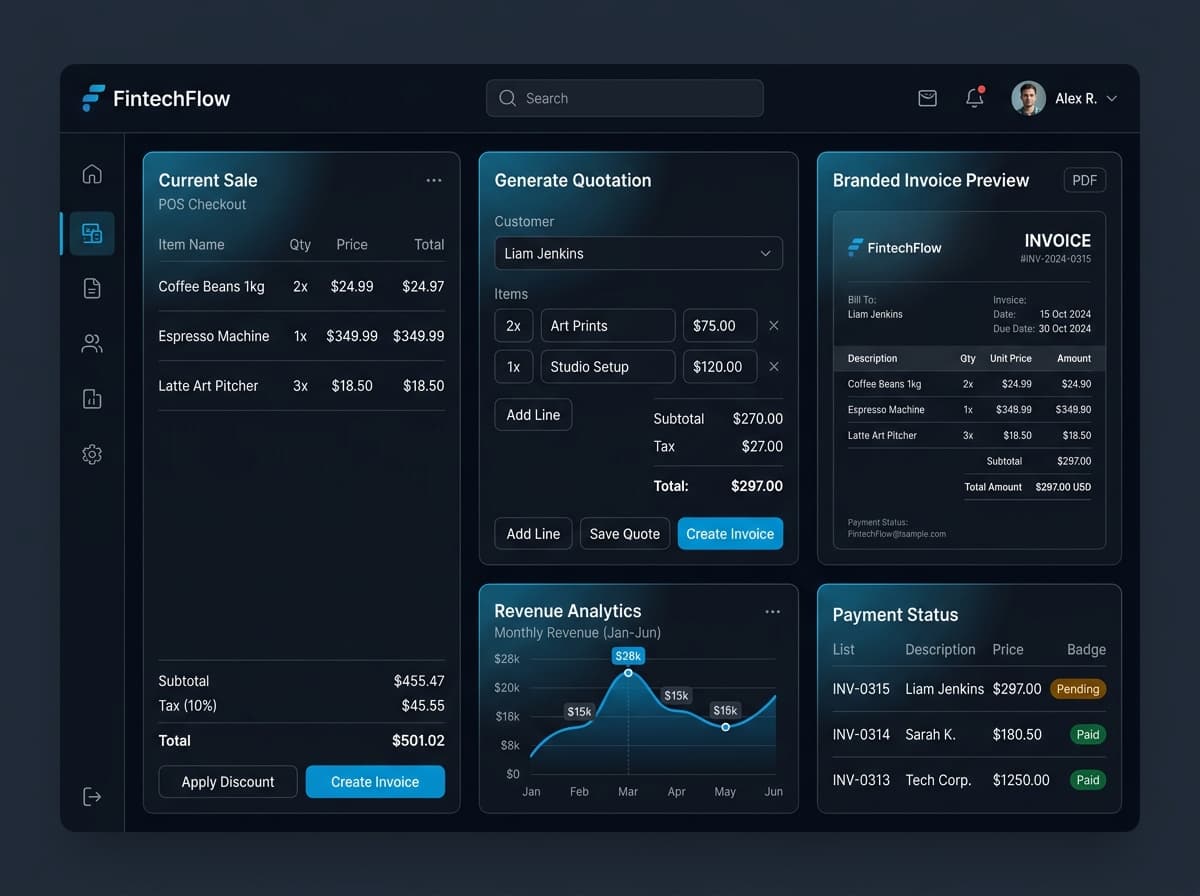Click Add Line button beside Subtotal
Viewport: 1200px width, 896px height.
(533, 415)
